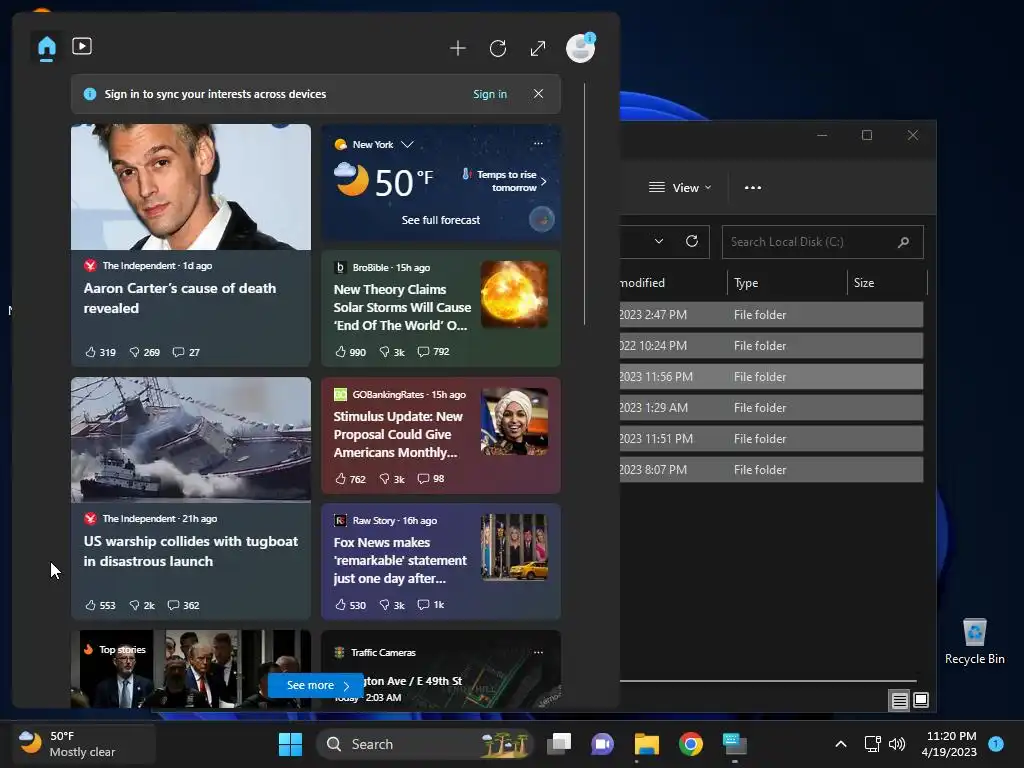The width and height of the screenshot is (1024, 768).
Task: Refresh the widgets feed
Action: 498,48
